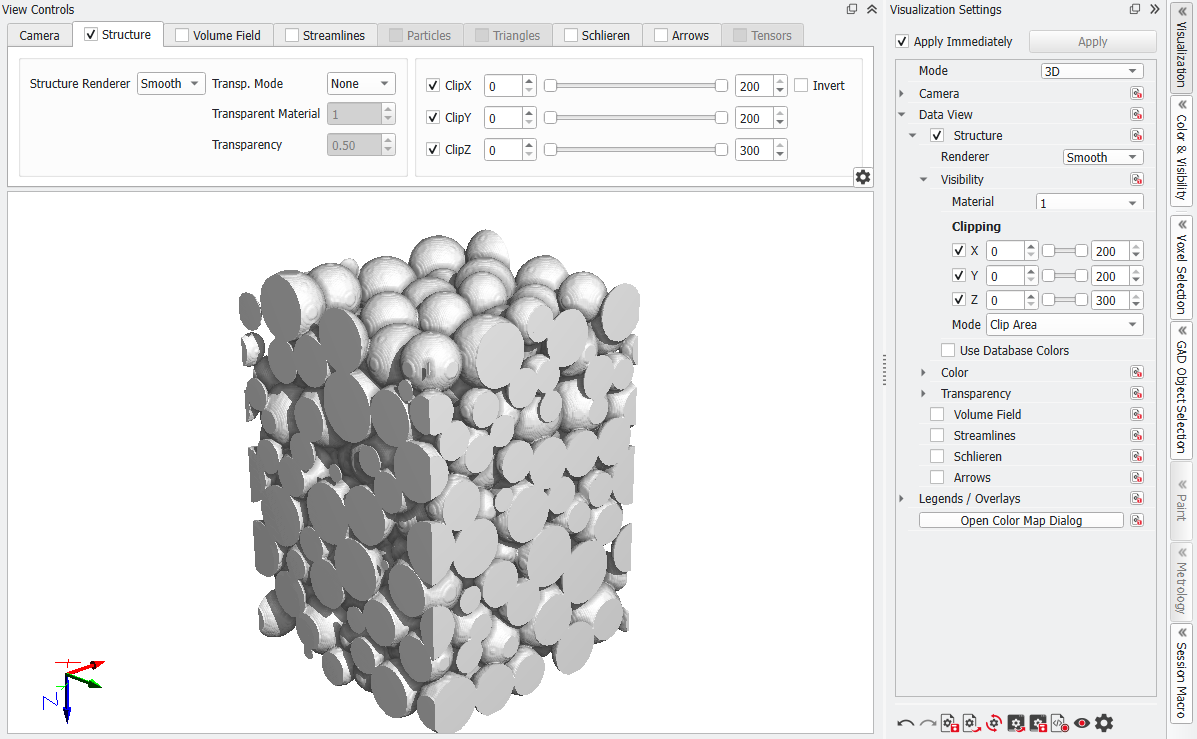Click the ClipY range slider min handle
1197x739 pixels.
click(x=550, y=118)
